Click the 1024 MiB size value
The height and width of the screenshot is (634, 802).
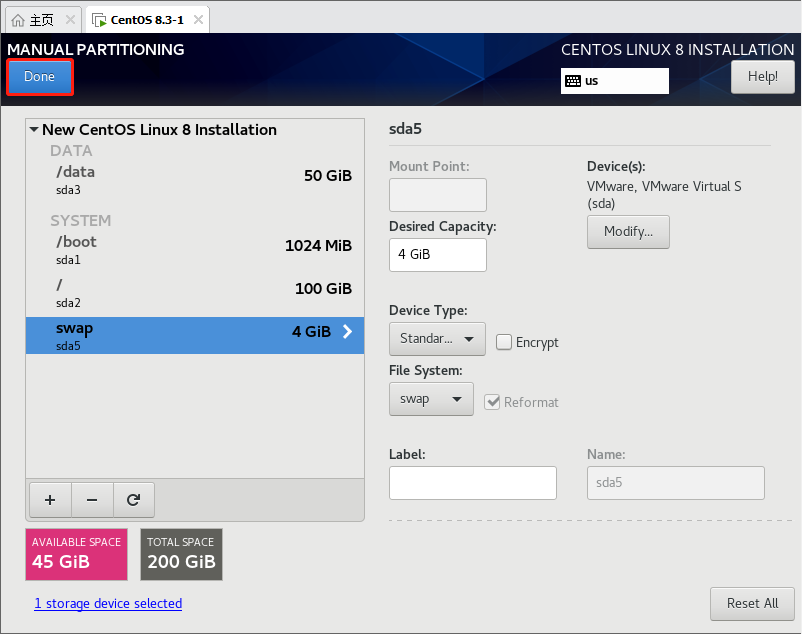[x=318, y=246]
